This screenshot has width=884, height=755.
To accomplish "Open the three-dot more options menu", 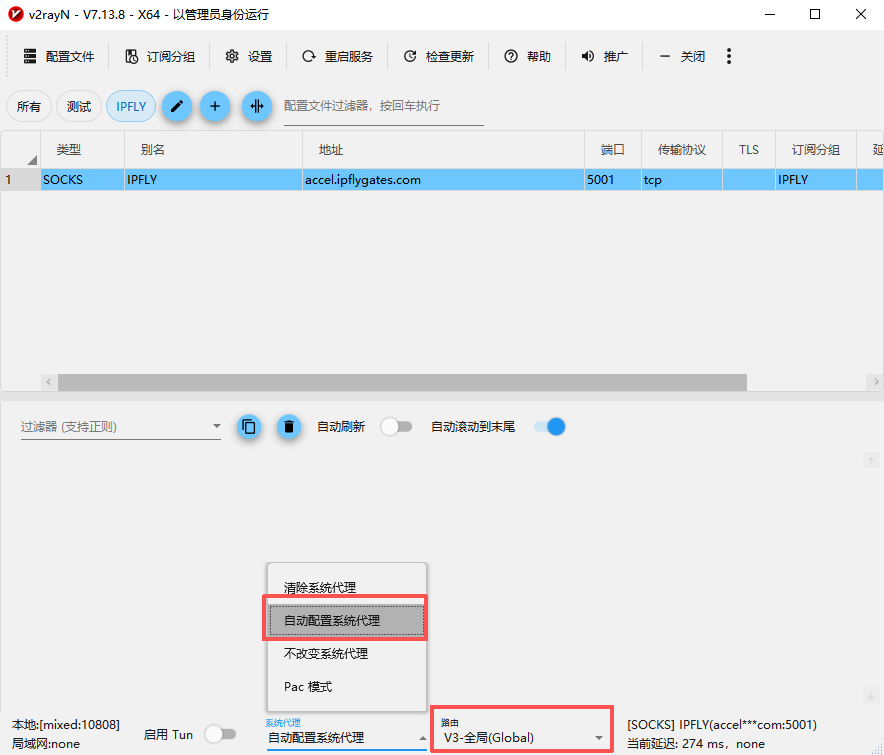I will coord(729,57).
